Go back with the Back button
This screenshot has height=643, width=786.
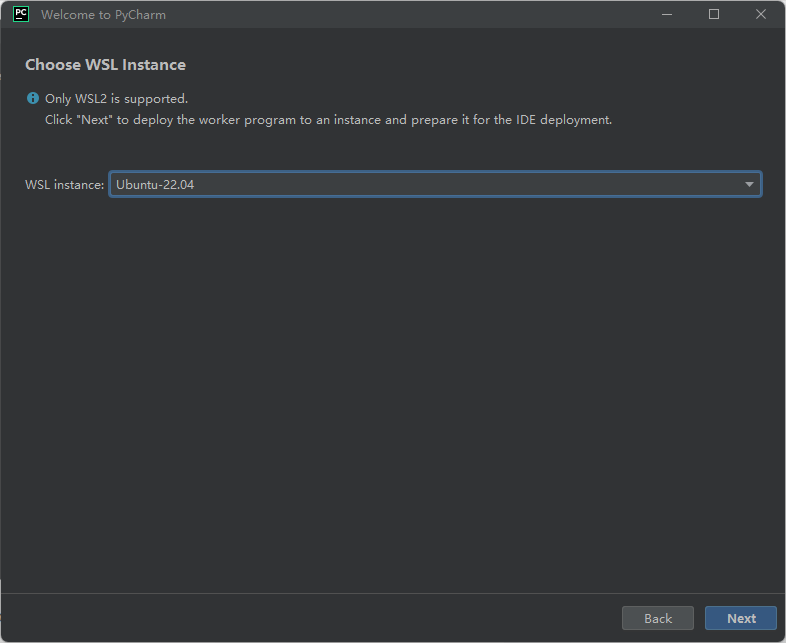(x=658, y=618)
